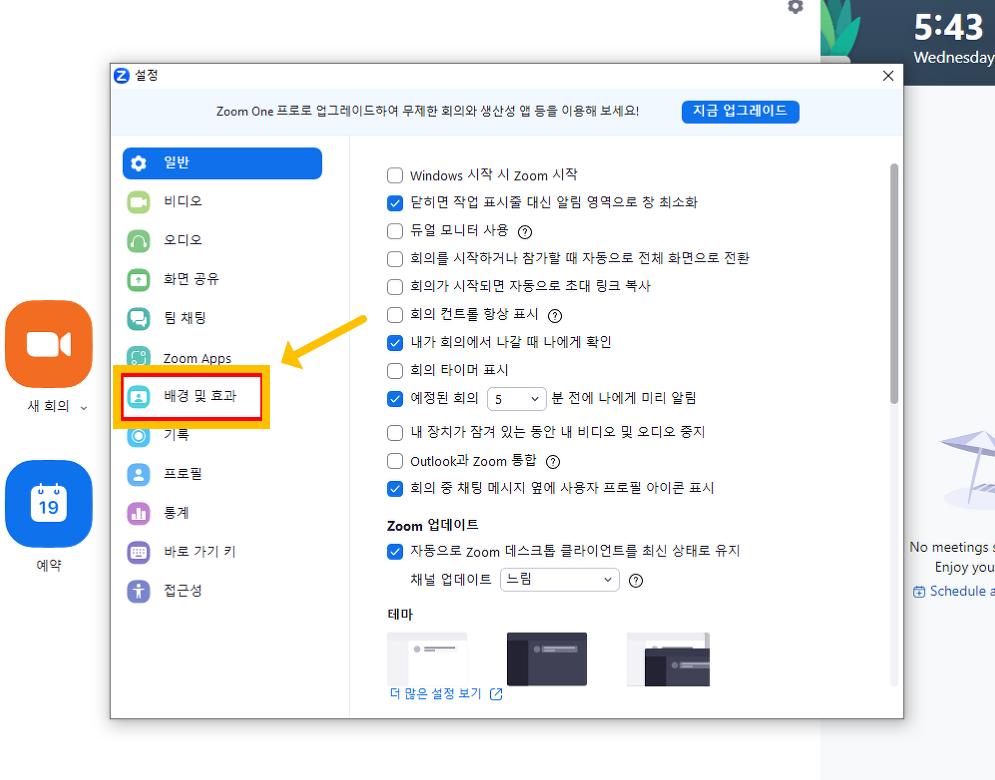Uncheck 사용자 프로필 아이콘 표시 checkbox
Viewport: 995px width, 780px height.
coord(395,489)
